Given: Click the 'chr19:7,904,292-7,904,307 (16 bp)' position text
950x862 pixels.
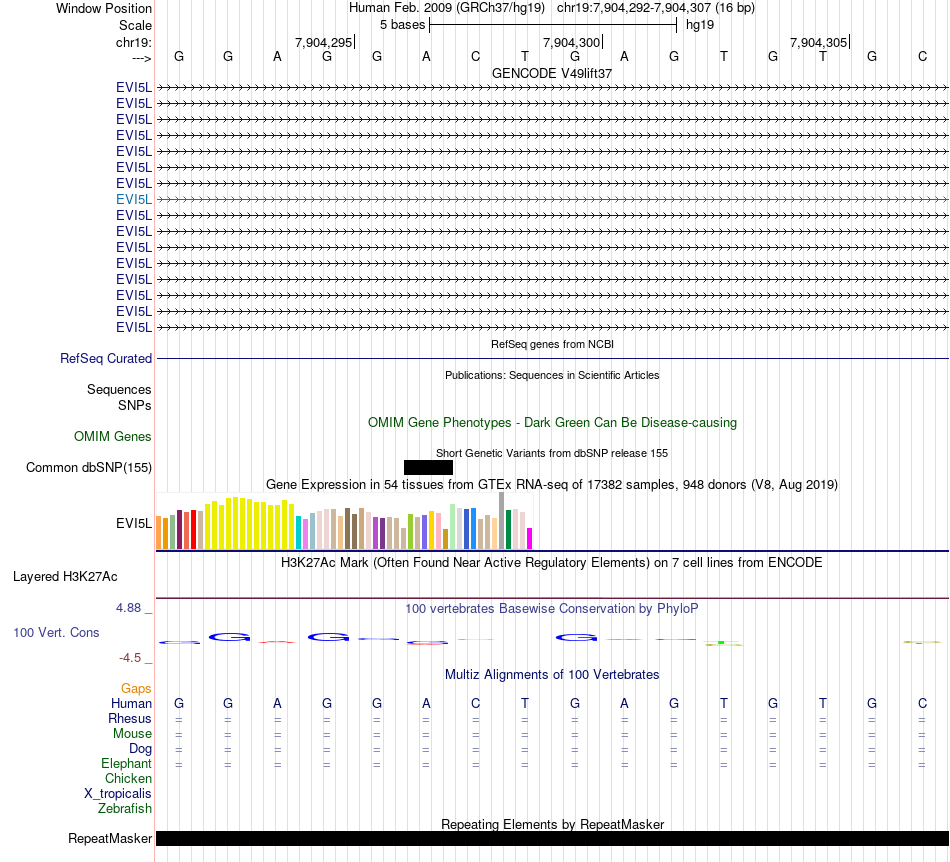Looking at the screenshot, I should tap(656, 8).
